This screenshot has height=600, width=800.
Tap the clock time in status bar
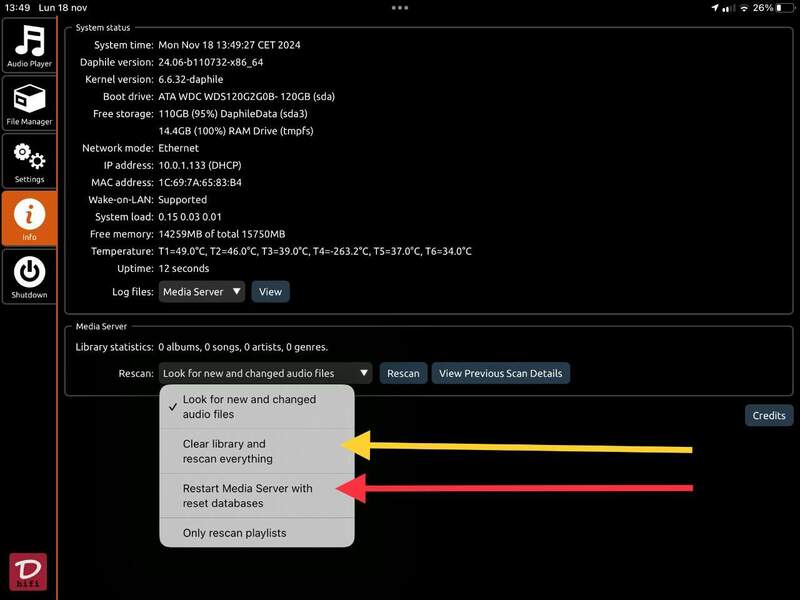click(16, 8)
